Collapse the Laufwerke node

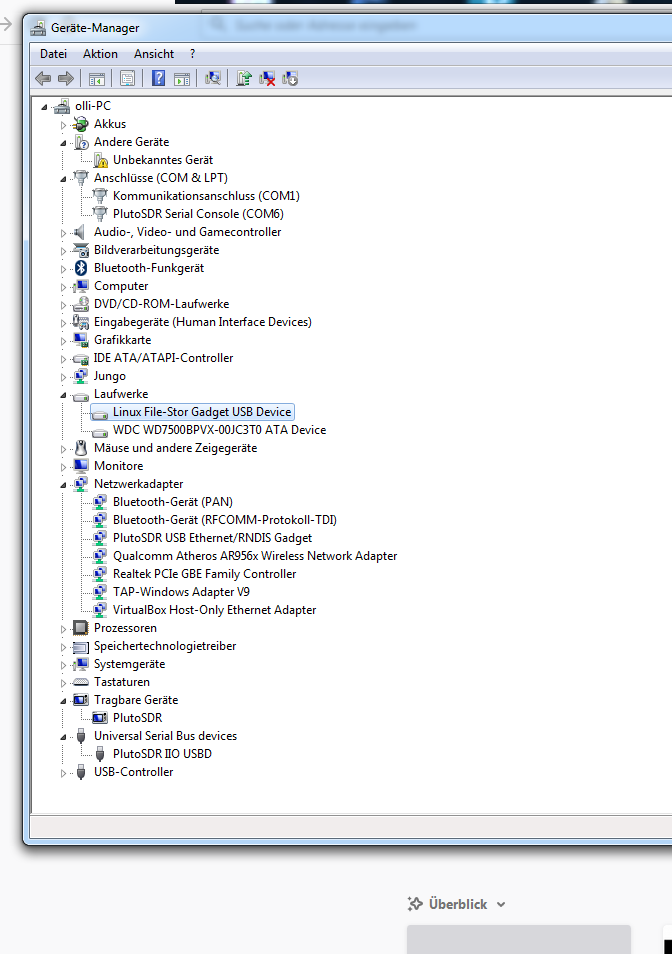point(63,395)
